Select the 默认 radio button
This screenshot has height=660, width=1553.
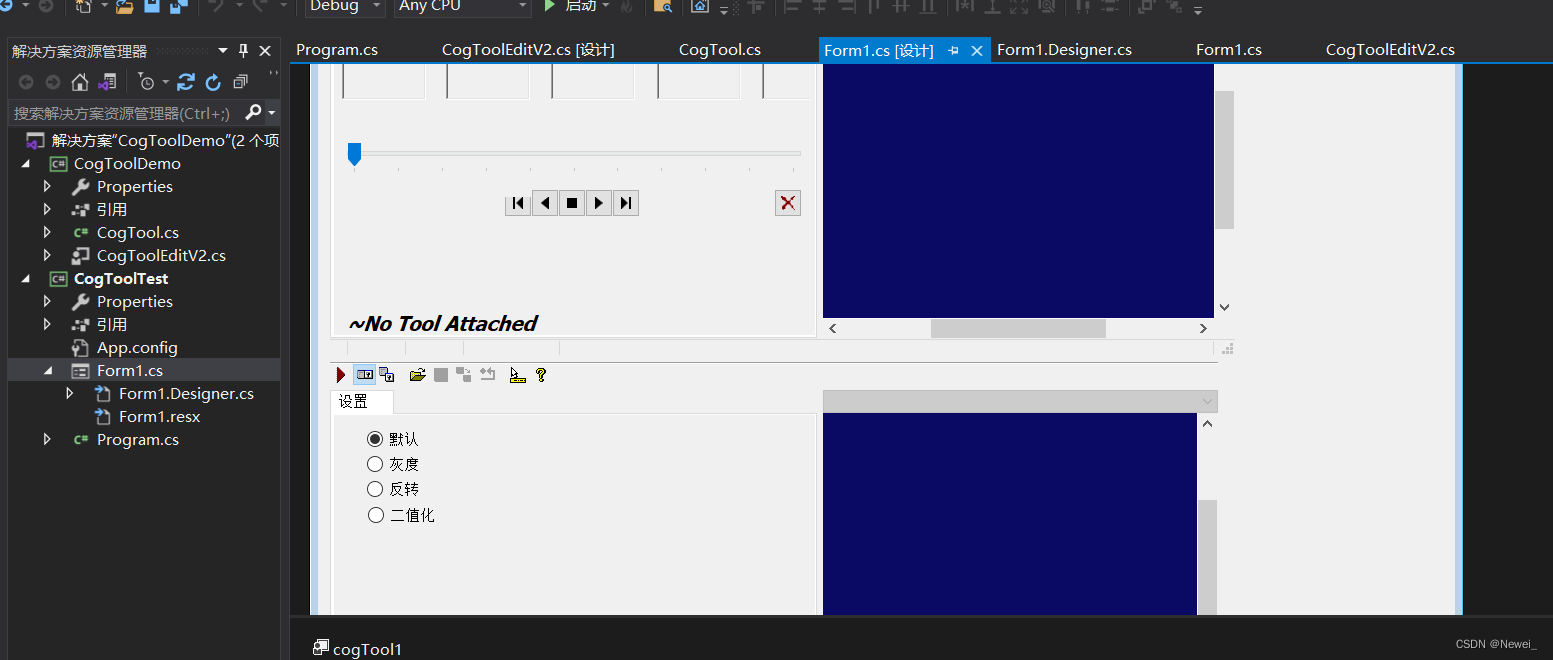point(375,439)
